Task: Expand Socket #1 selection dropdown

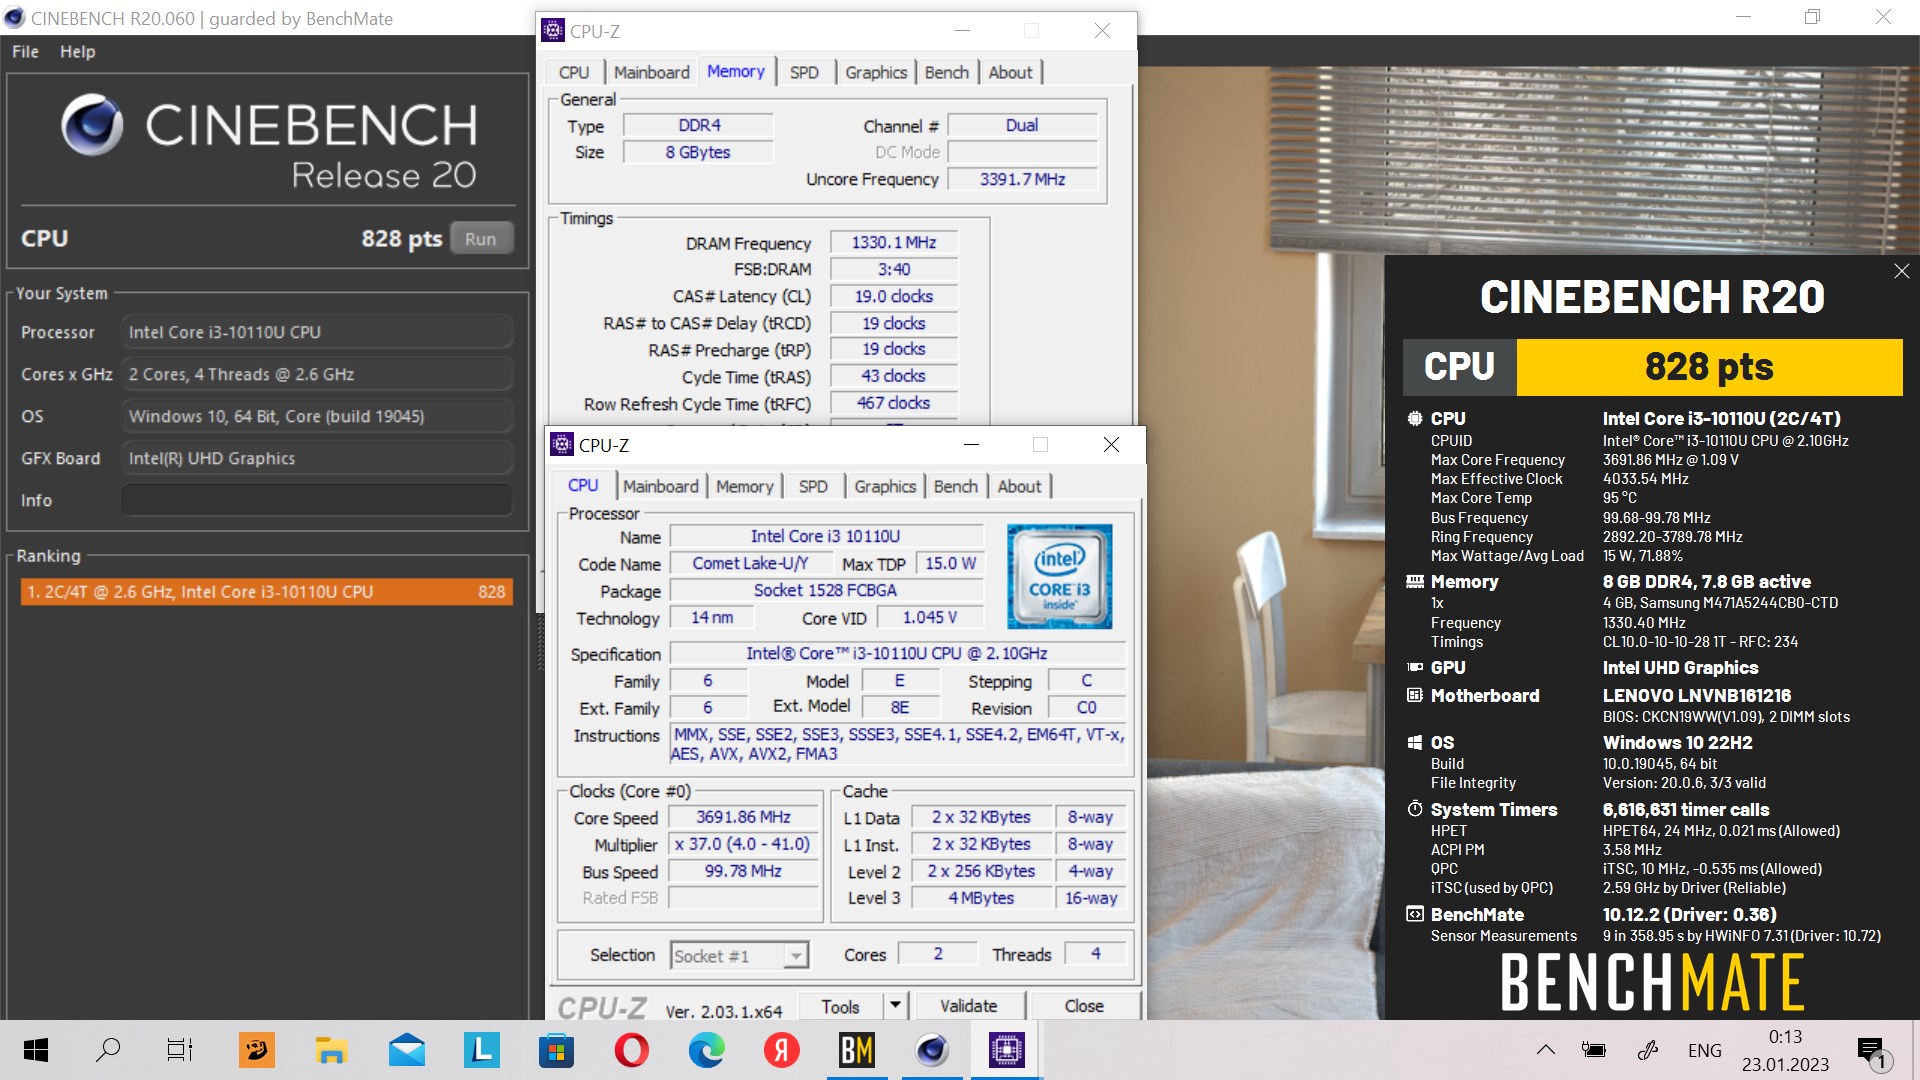Action: [x=796, y=956]
